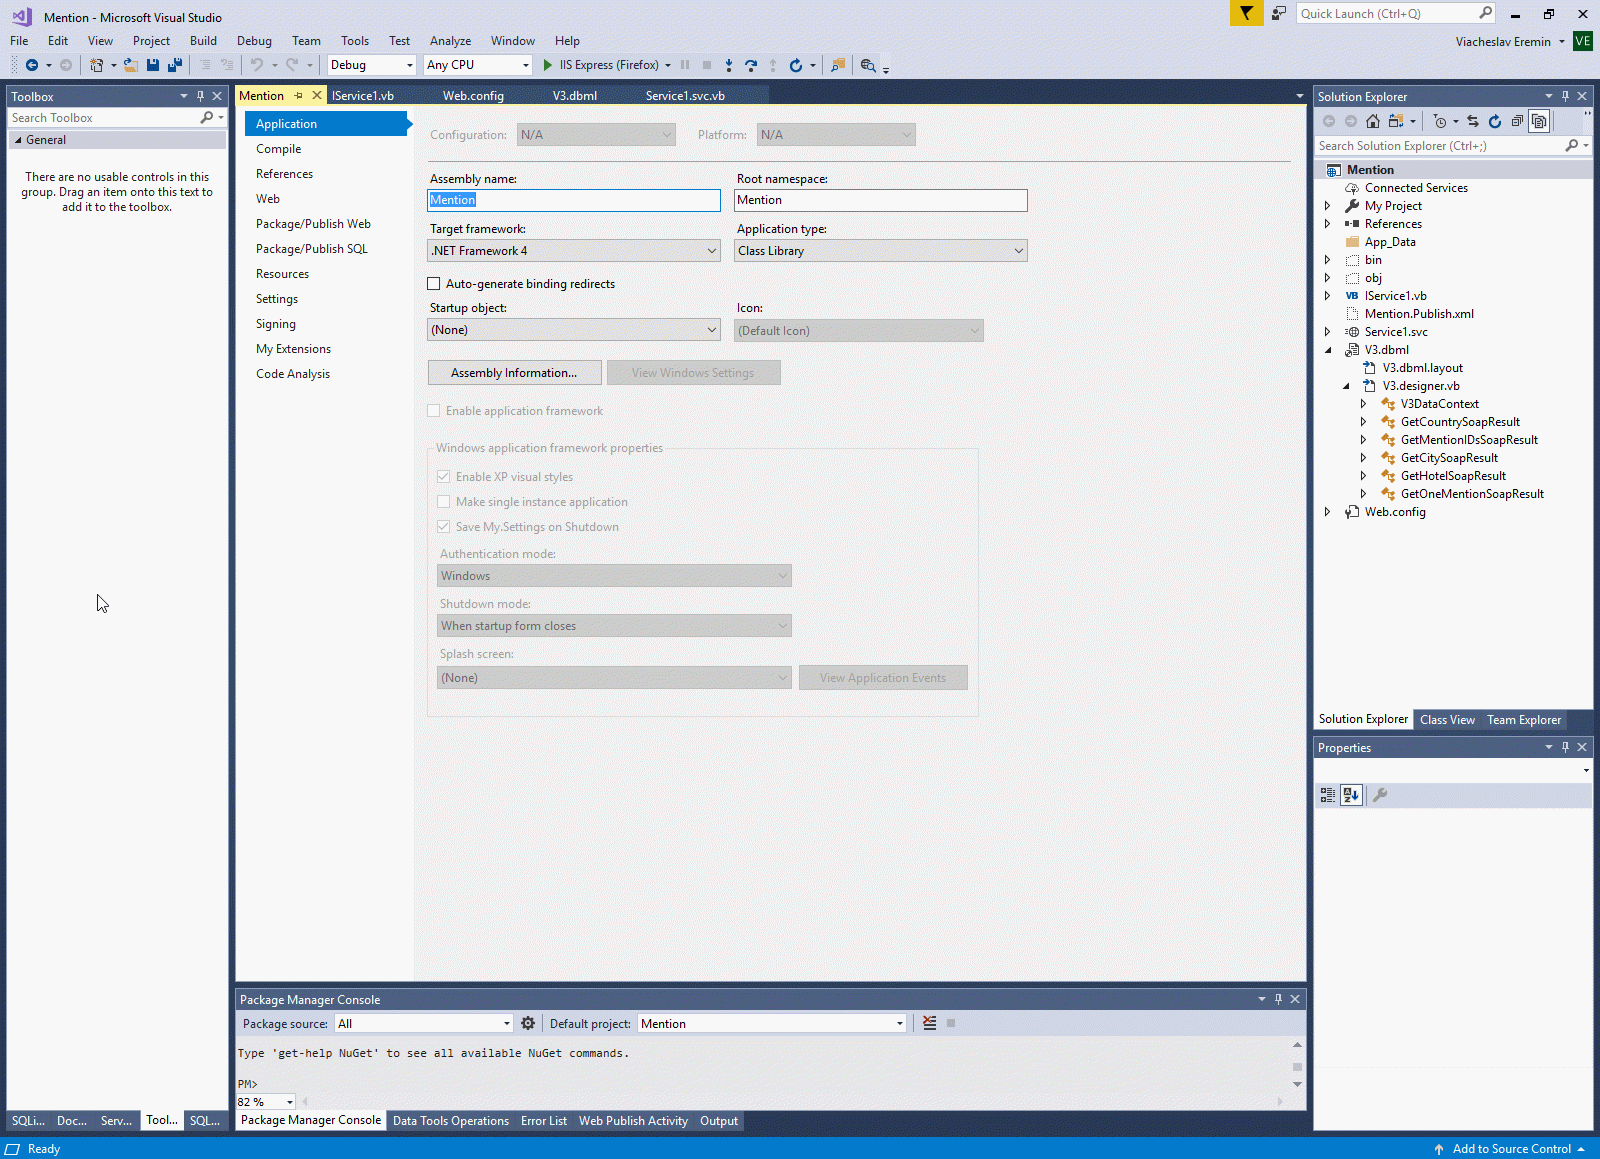Toggle the Show All Files icon
1600x1159 pixels.
coord(1539,121)
